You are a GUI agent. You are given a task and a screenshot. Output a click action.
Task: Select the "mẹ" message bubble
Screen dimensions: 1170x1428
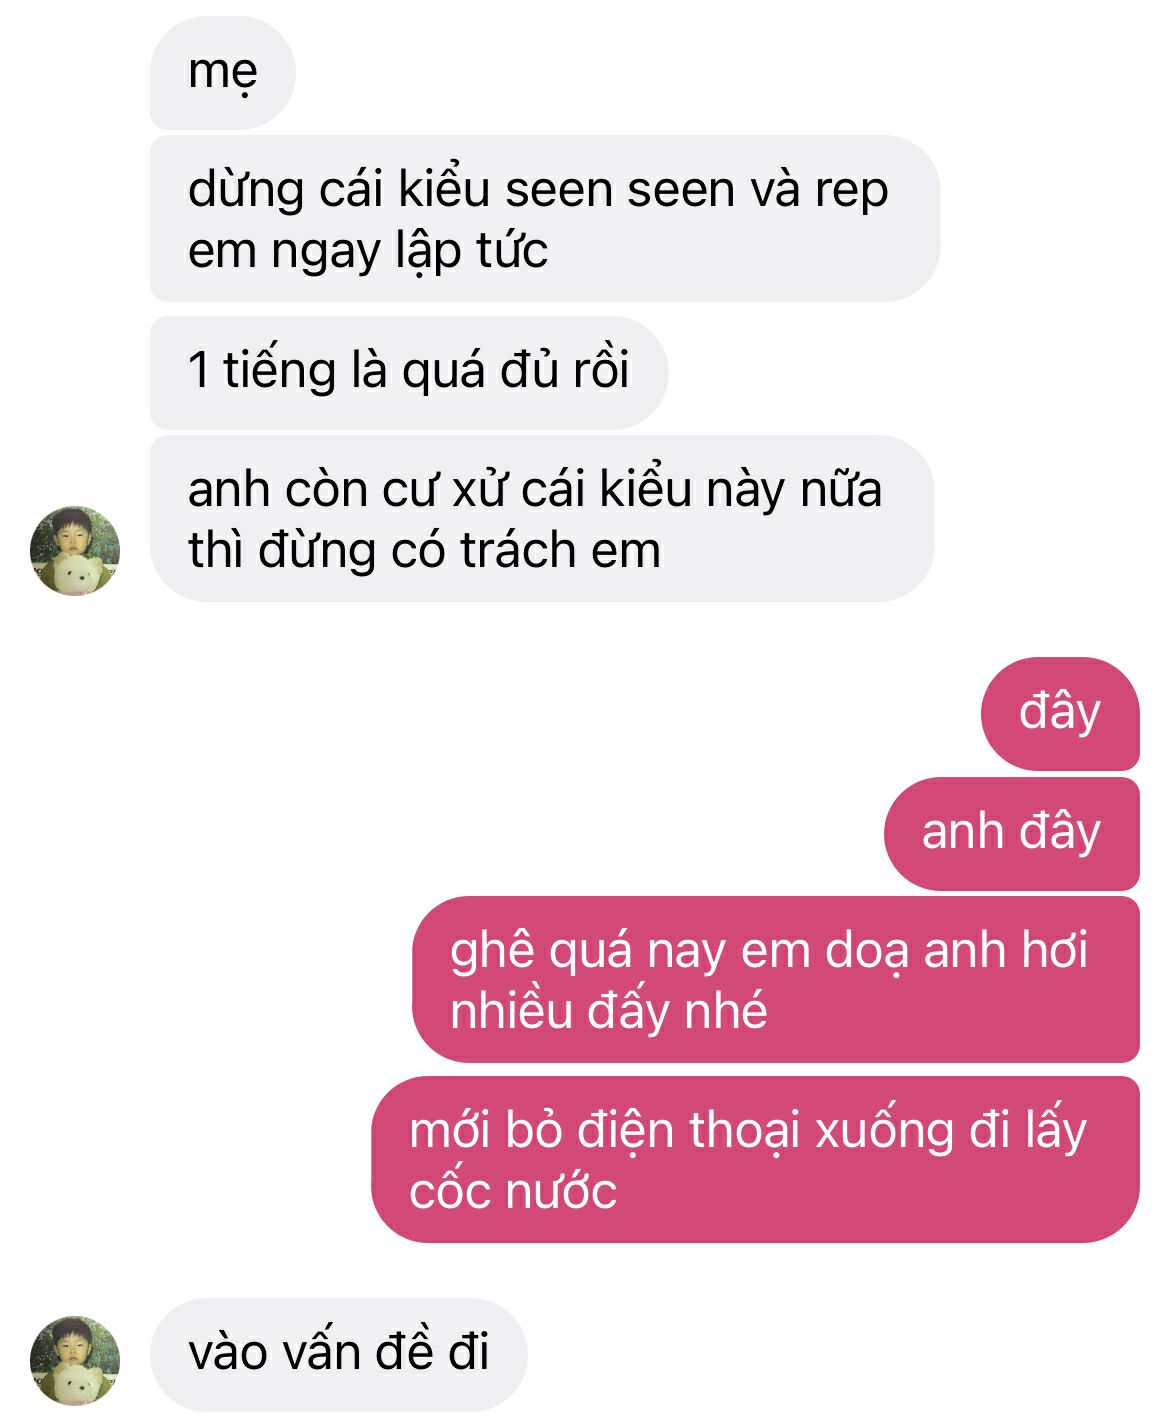(x=223, y=73)
